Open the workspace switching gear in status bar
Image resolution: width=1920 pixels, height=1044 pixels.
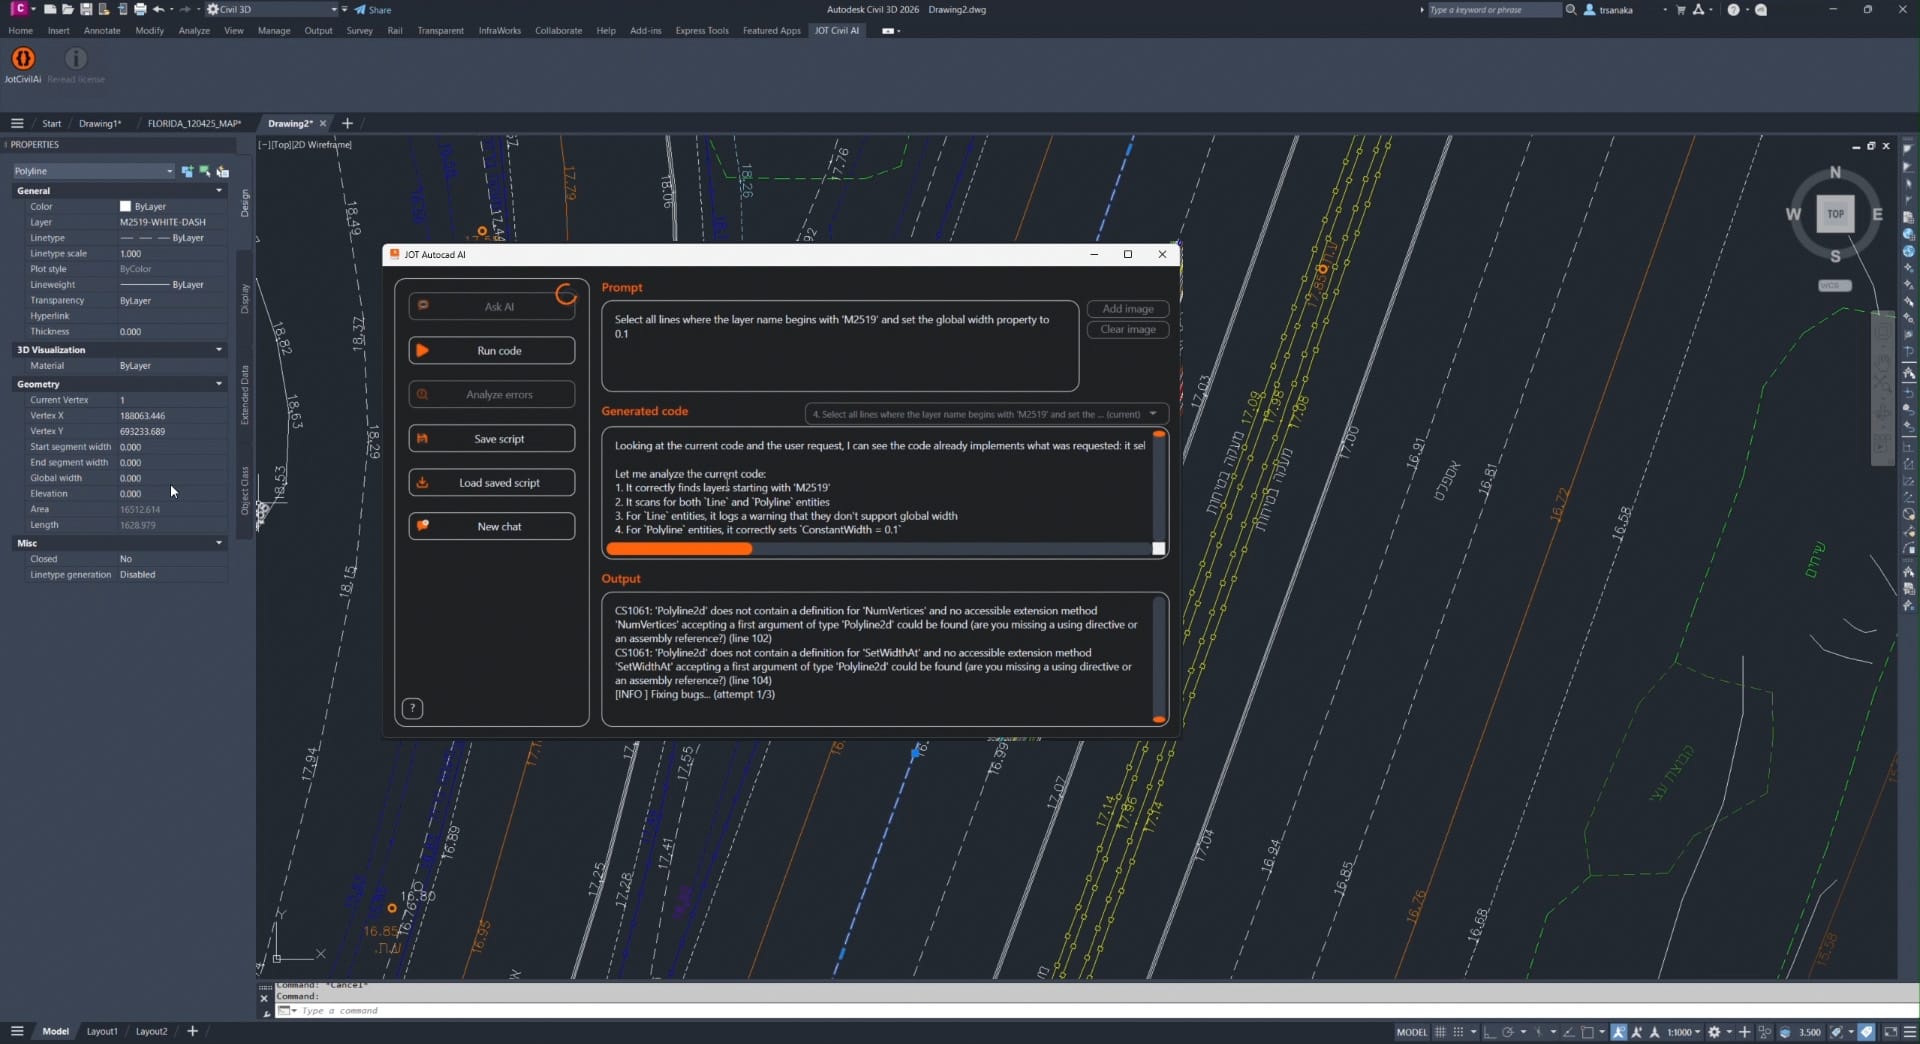(x=1714, y=1032)
